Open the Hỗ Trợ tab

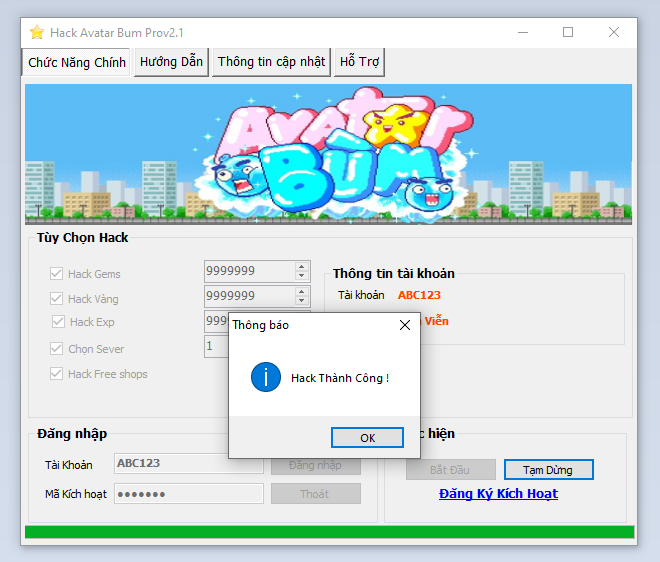coord(359,62)
